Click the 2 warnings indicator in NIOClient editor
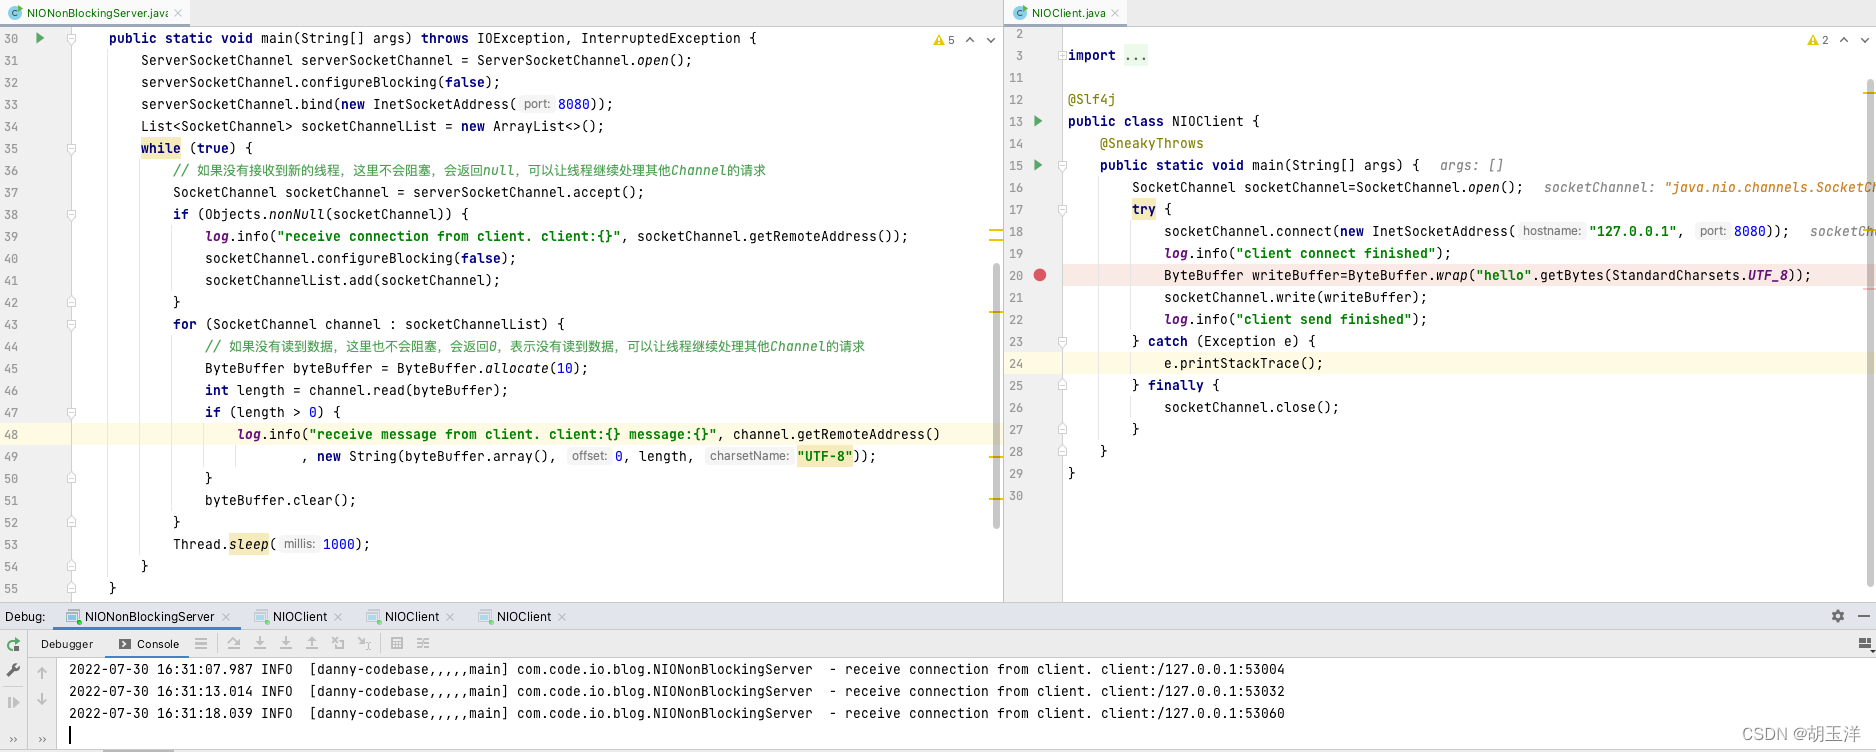Screen dimensions: 1876x752 point(1818,40)
